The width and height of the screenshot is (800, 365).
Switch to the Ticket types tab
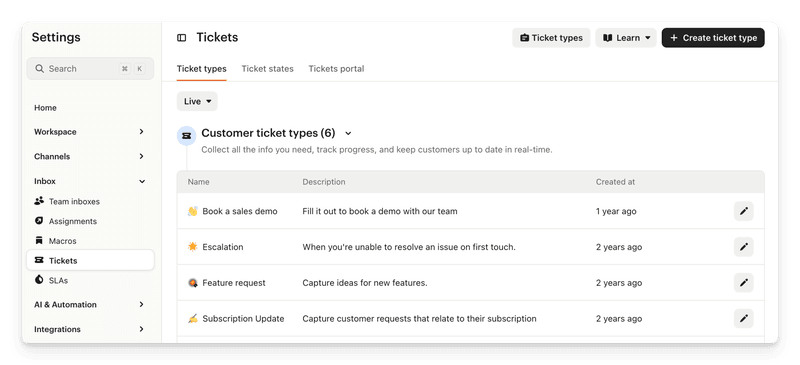coord(202,69)
